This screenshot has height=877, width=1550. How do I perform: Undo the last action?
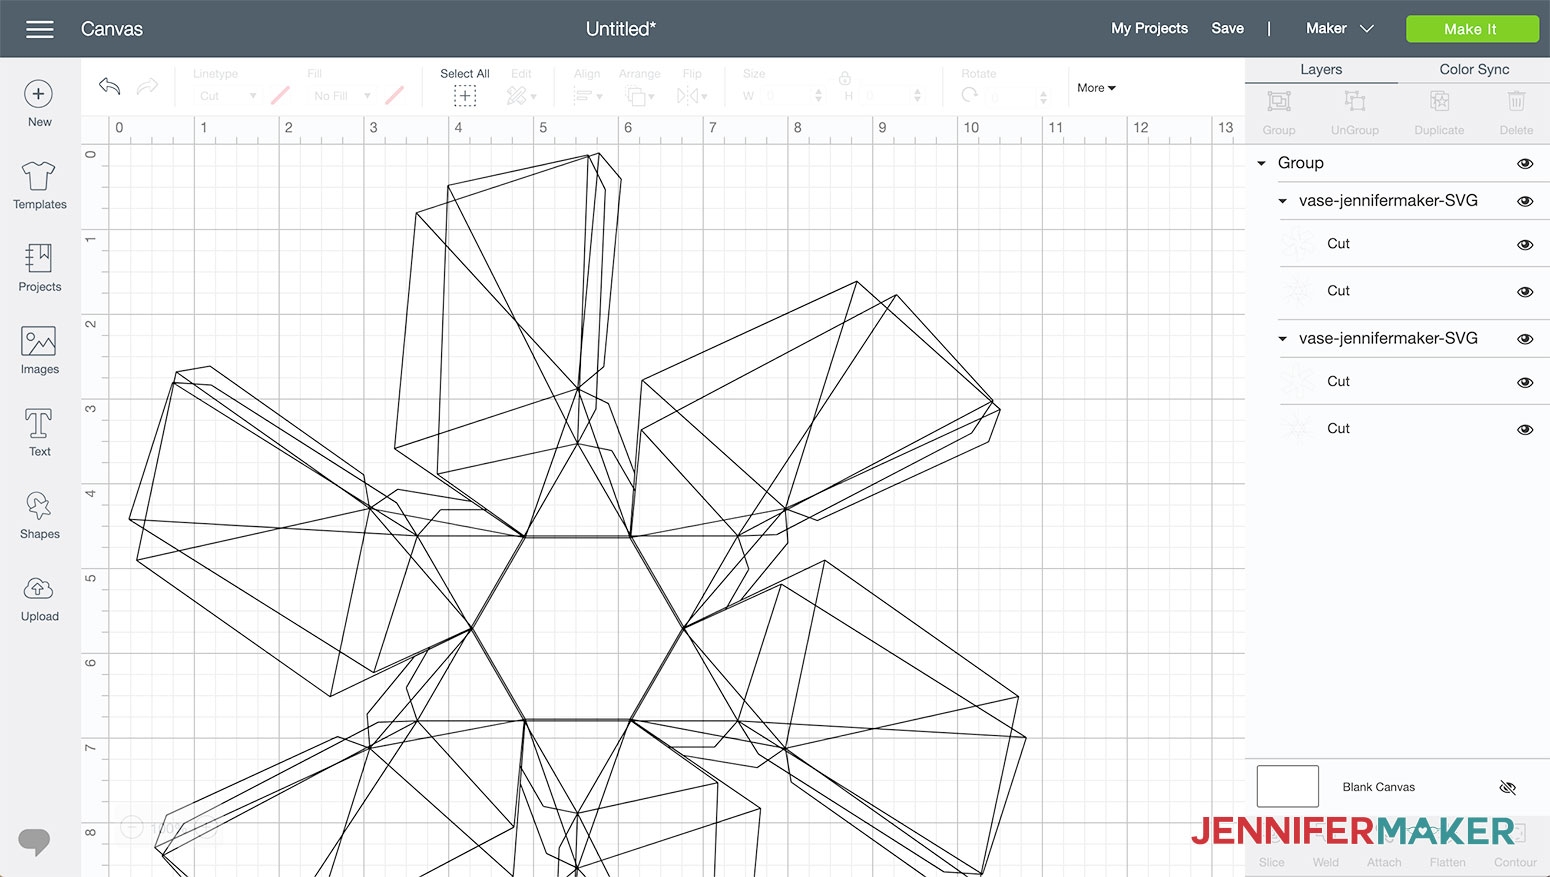pos(109,87)
